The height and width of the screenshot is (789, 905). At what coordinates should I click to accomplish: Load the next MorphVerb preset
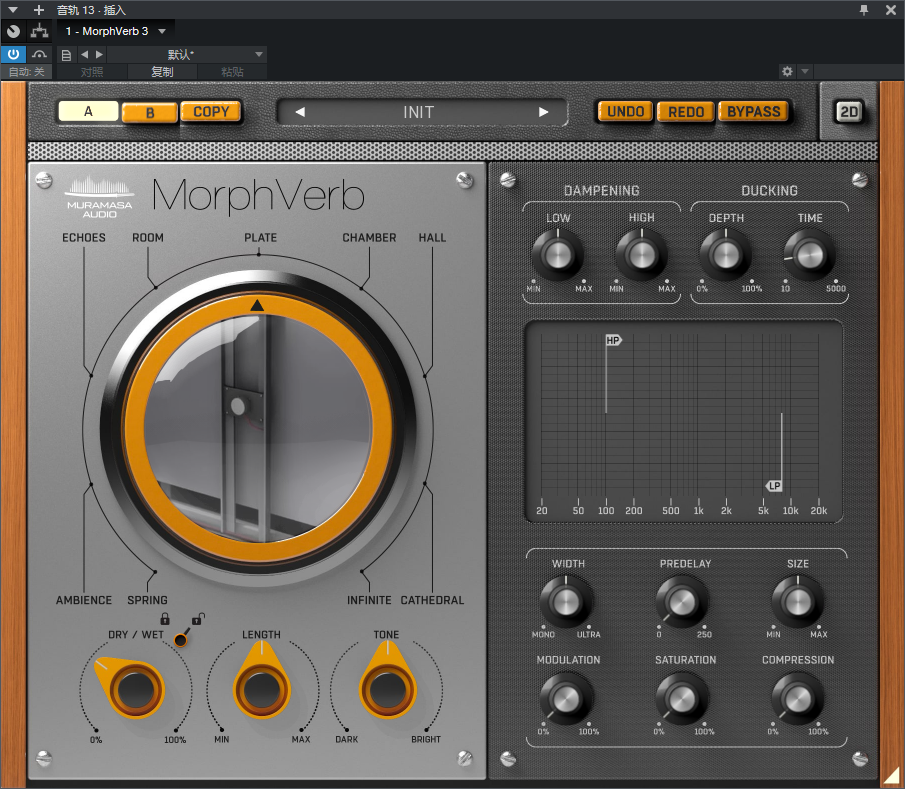coord(543,112)
